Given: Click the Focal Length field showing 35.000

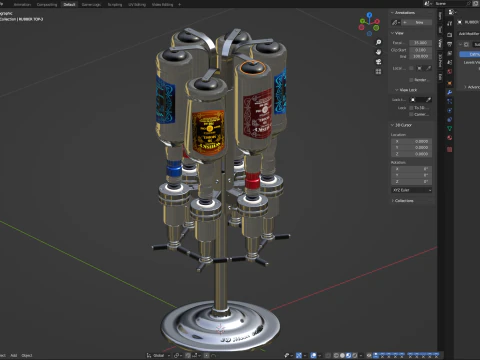Looking at the screenshot, I should [420, 43].
